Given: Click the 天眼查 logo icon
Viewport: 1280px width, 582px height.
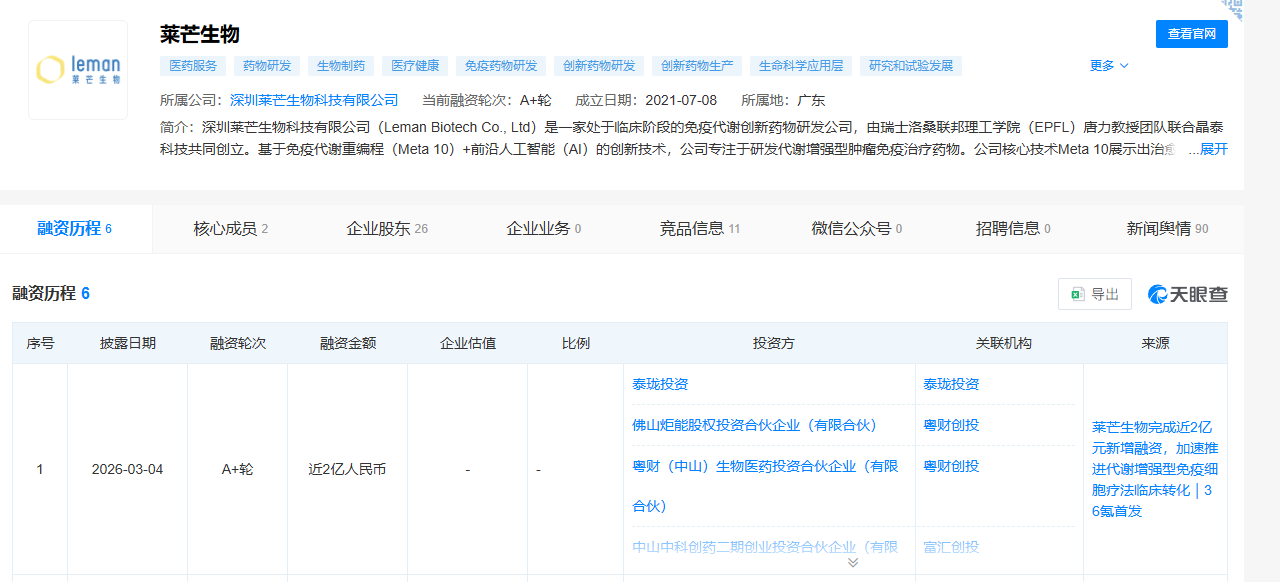Looking at the screenshot, I should 1187,294.
